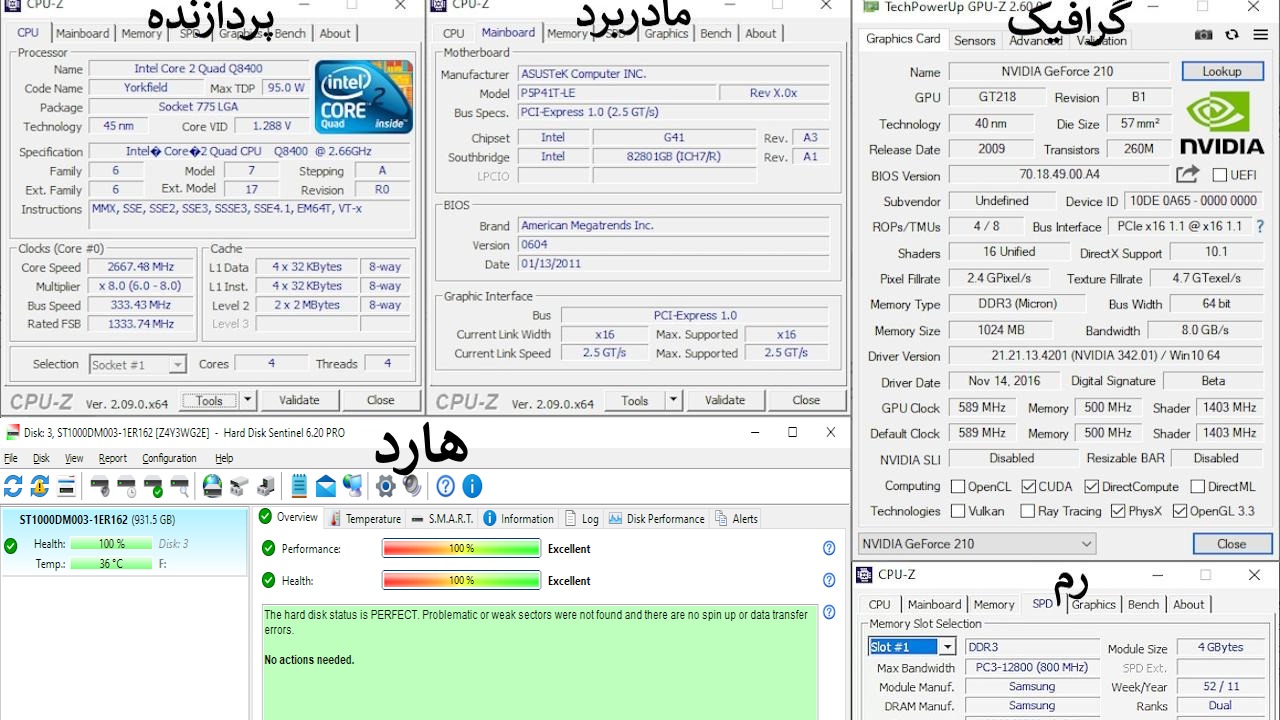Click the blue info toolbar icon
The image size is (1280, 720).
472,487
